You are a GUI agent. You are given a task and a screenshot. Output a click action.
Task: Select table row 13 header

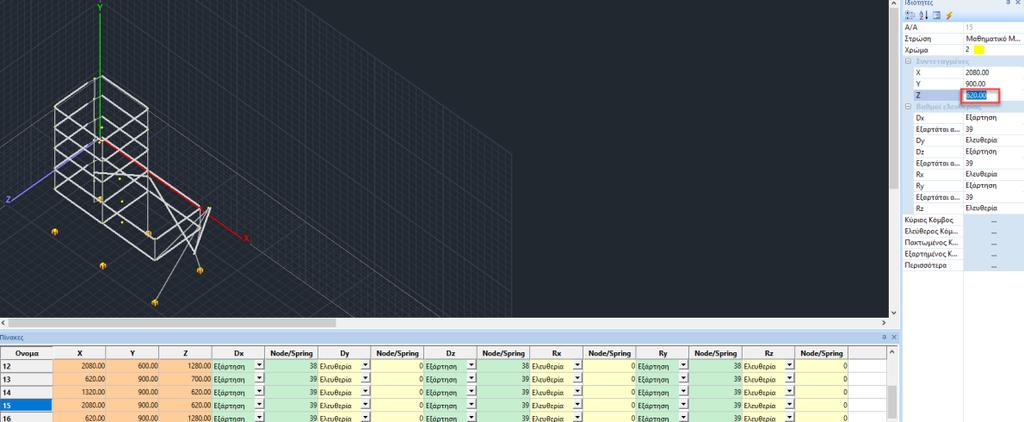(26, 379)
